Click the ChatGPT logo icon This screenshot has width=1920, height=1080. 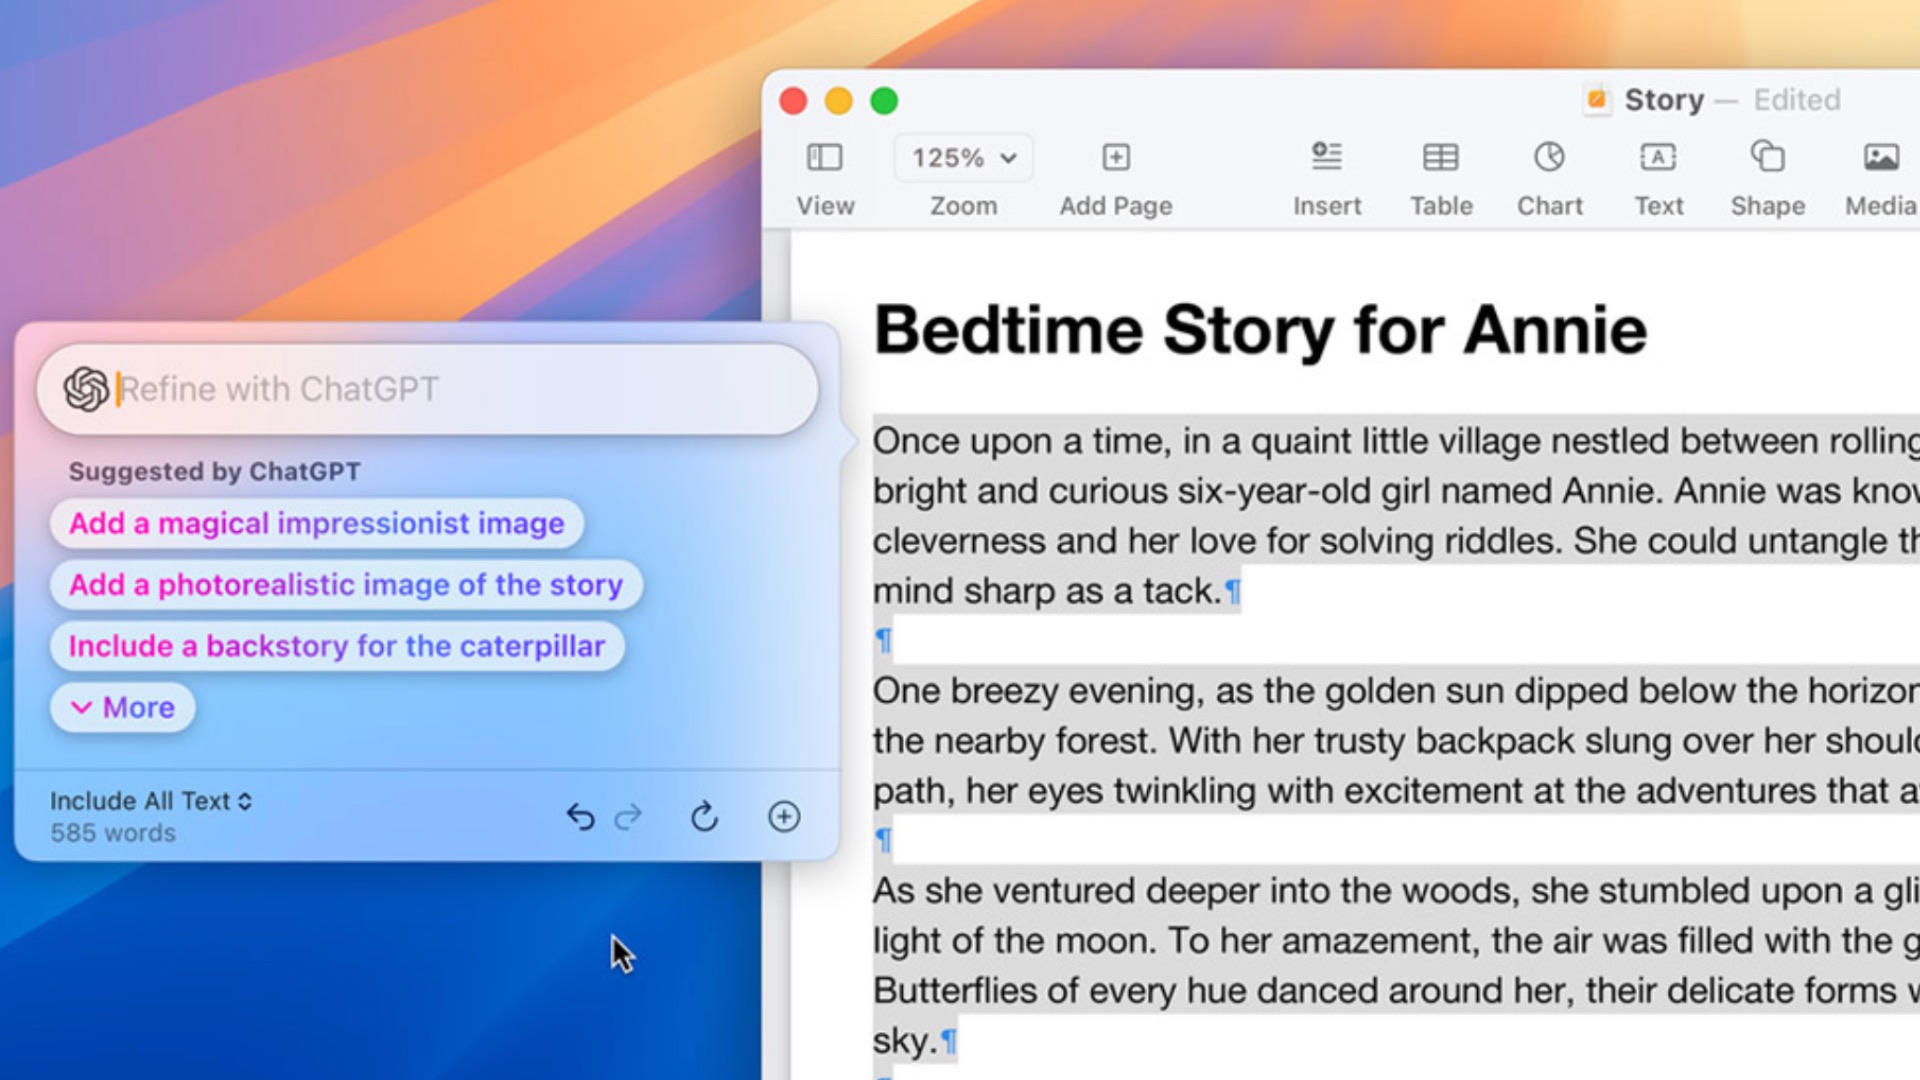point(86,389)
